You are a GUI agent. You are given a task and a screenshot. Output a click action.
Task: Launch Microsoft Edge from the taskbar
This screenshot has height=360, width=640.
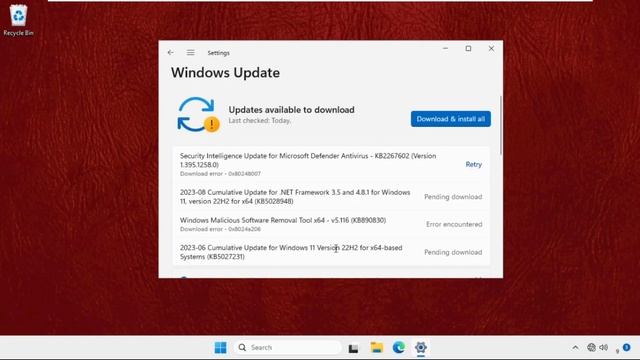[399, 347]
